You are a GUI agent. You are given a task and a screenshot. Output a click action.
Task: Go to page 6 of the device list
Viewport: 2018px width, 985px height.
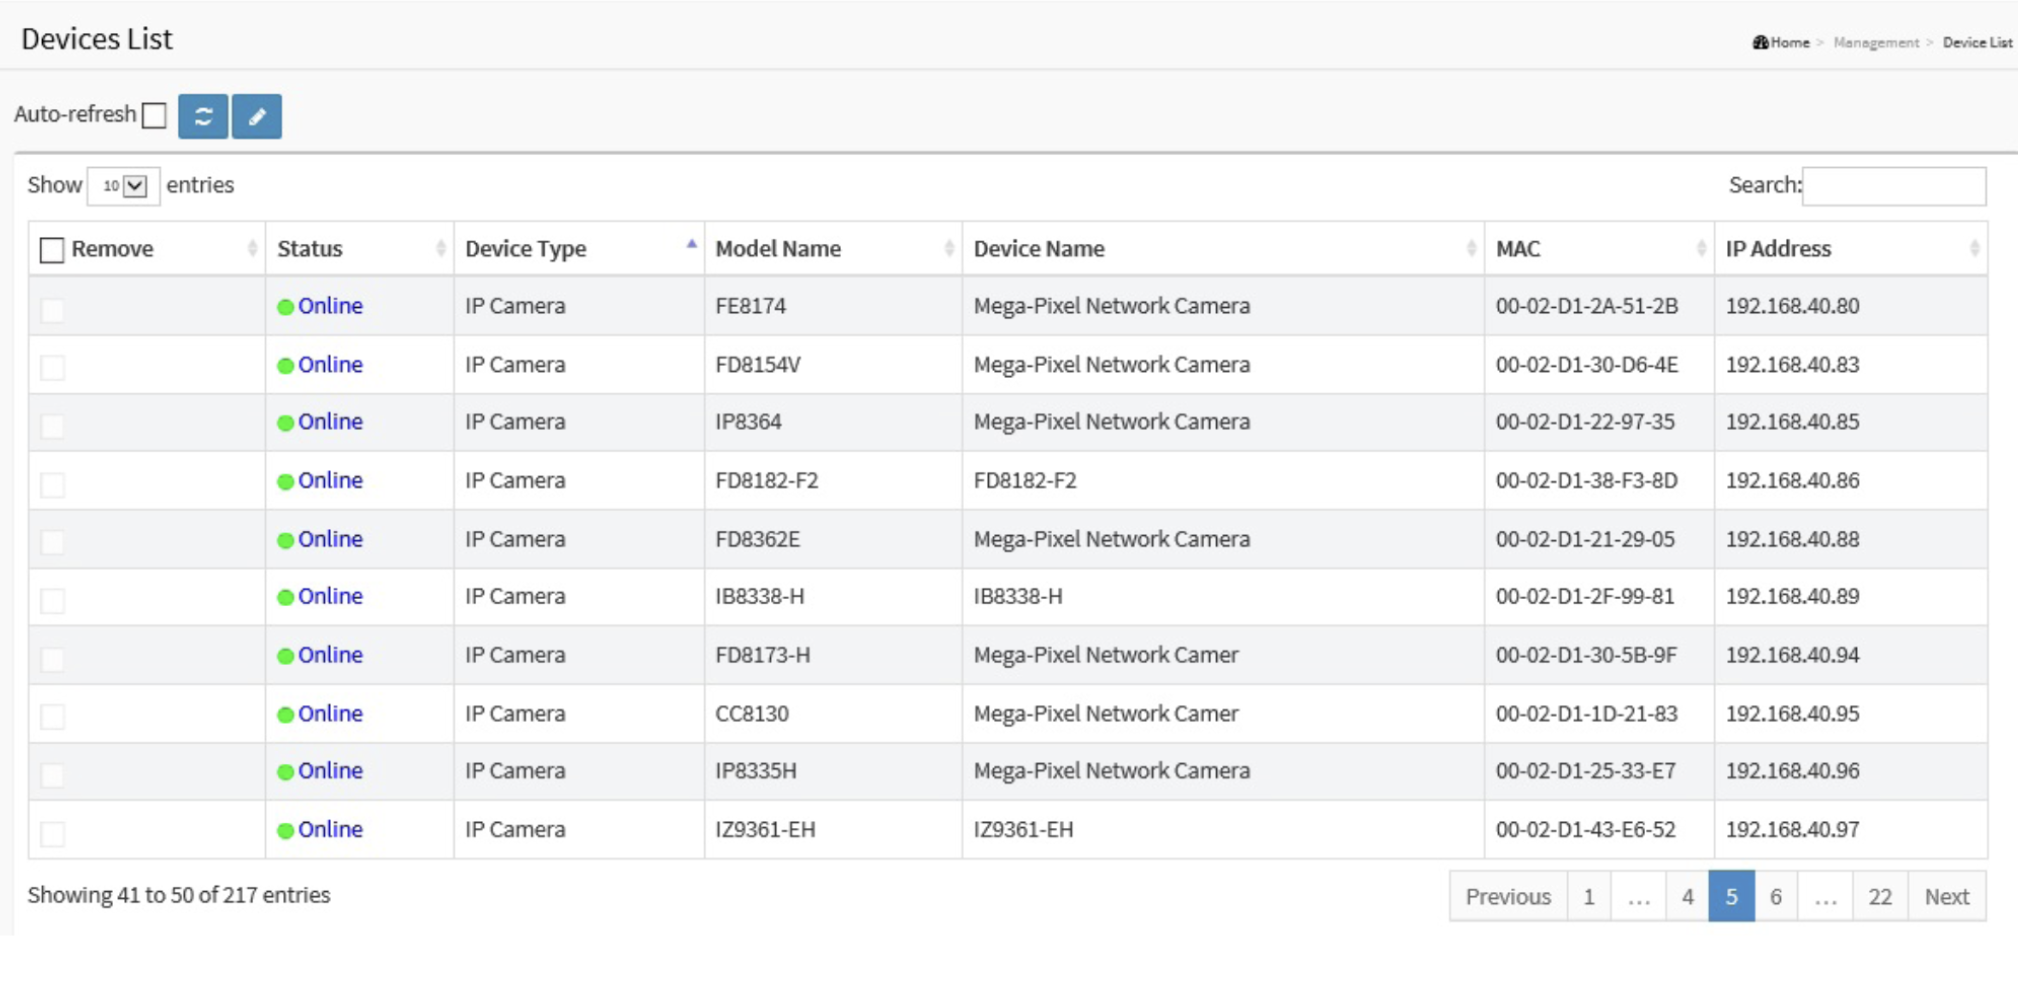(x=1775, y=896)
